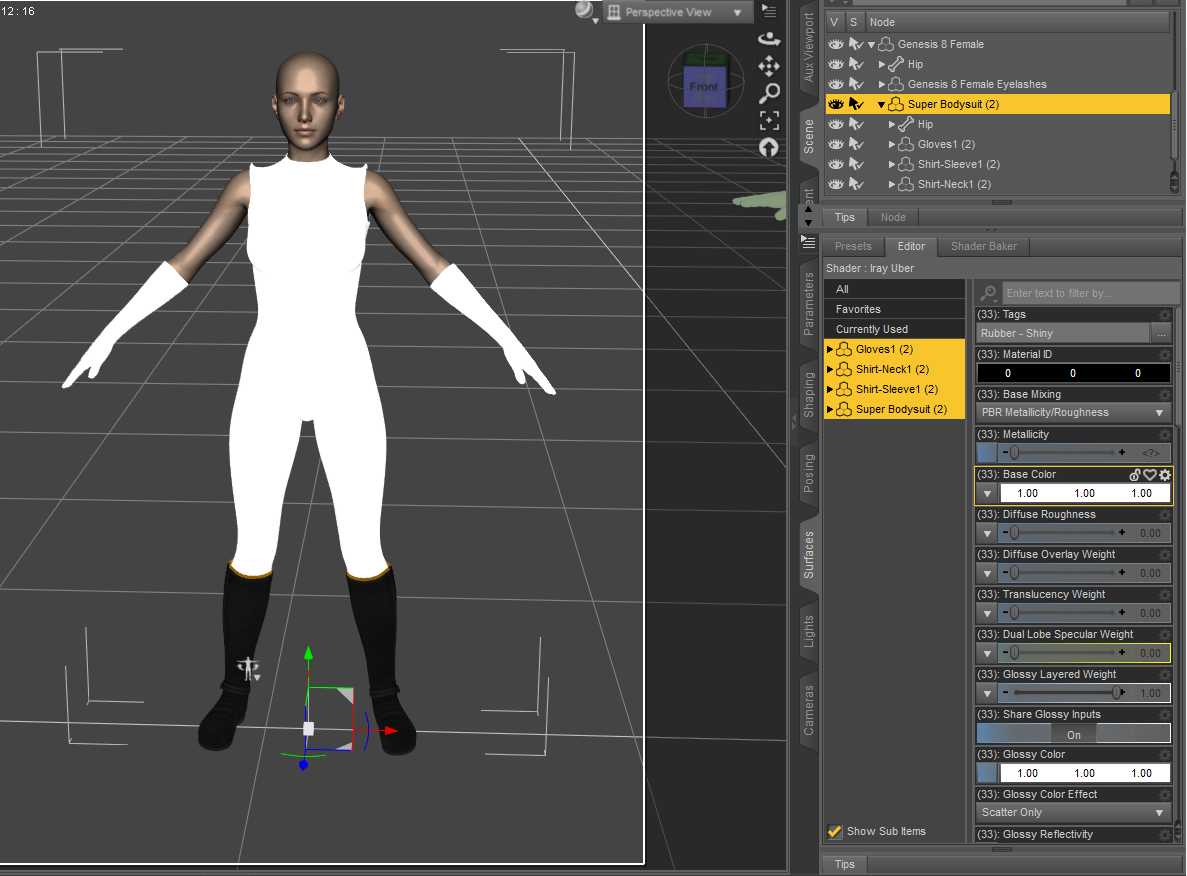The height and width of the screenshot is (876, 1187).
Task: Expand Genesis 8 Female Eyelashes node
Action: click(x=881, y=84)
